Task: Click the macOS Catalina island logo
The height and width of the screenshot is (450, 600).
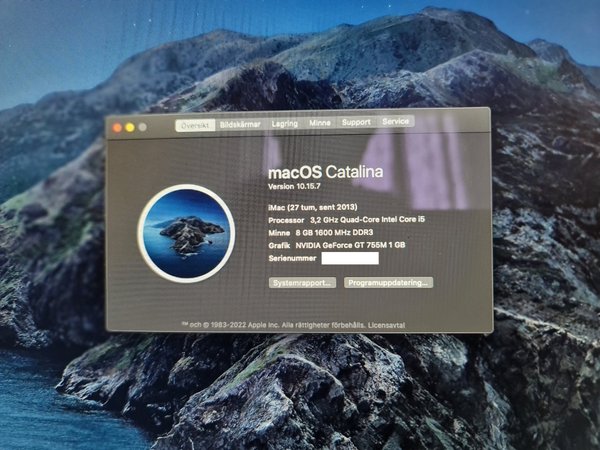Action: point(186,233)
